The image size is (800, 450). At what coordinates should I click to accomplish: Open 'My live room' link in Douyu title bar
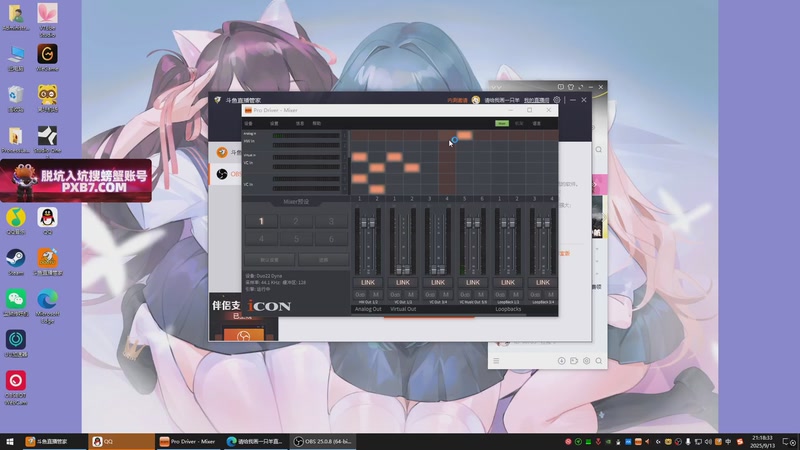click(536, 100)
